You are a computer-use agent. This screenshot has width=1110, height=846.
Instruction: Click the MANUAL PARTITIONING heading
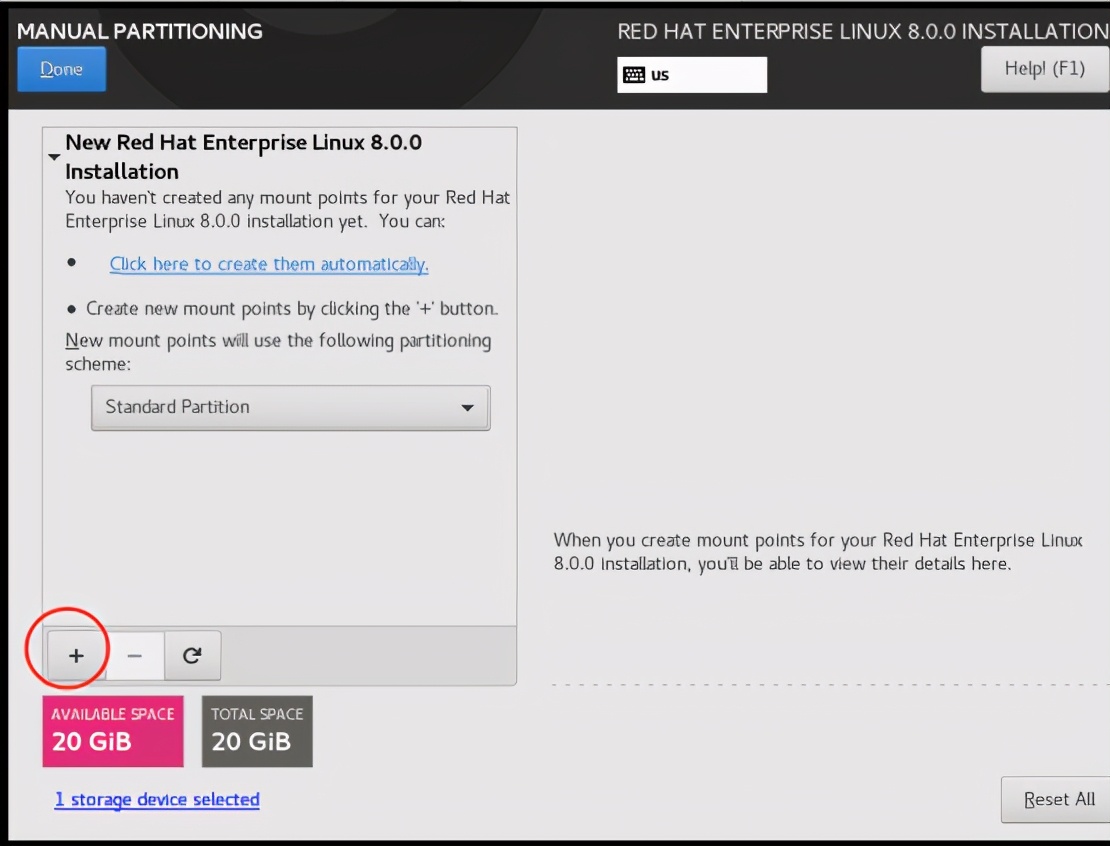point(139,31)
